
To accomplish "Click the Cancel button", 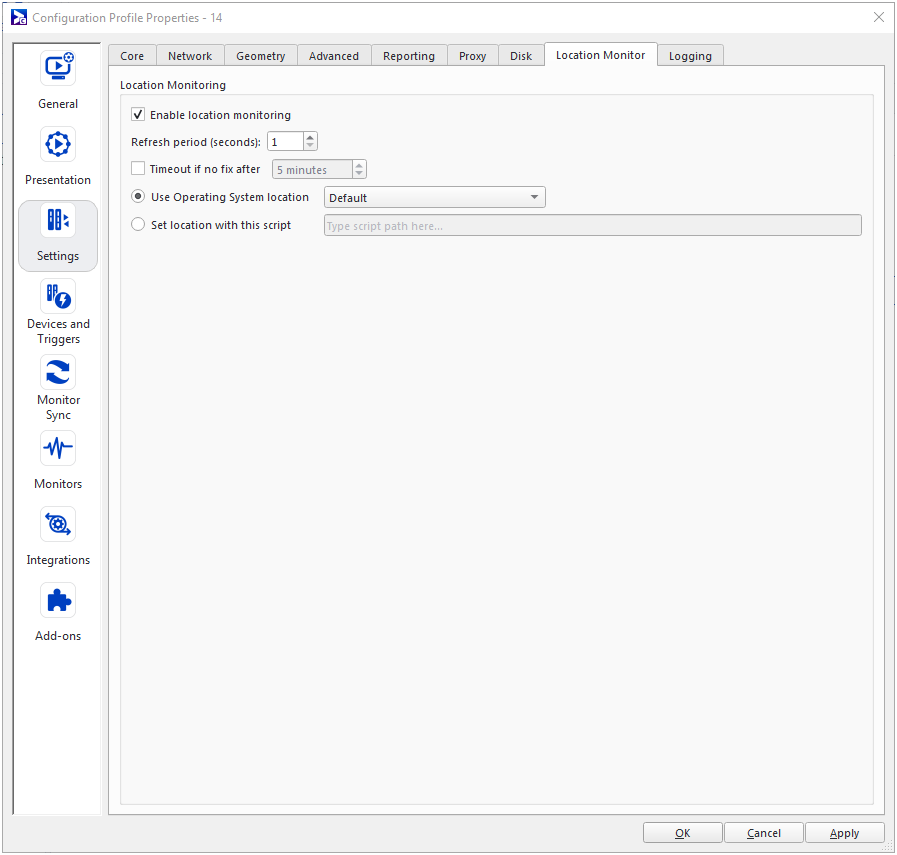I will coord(764,833).
